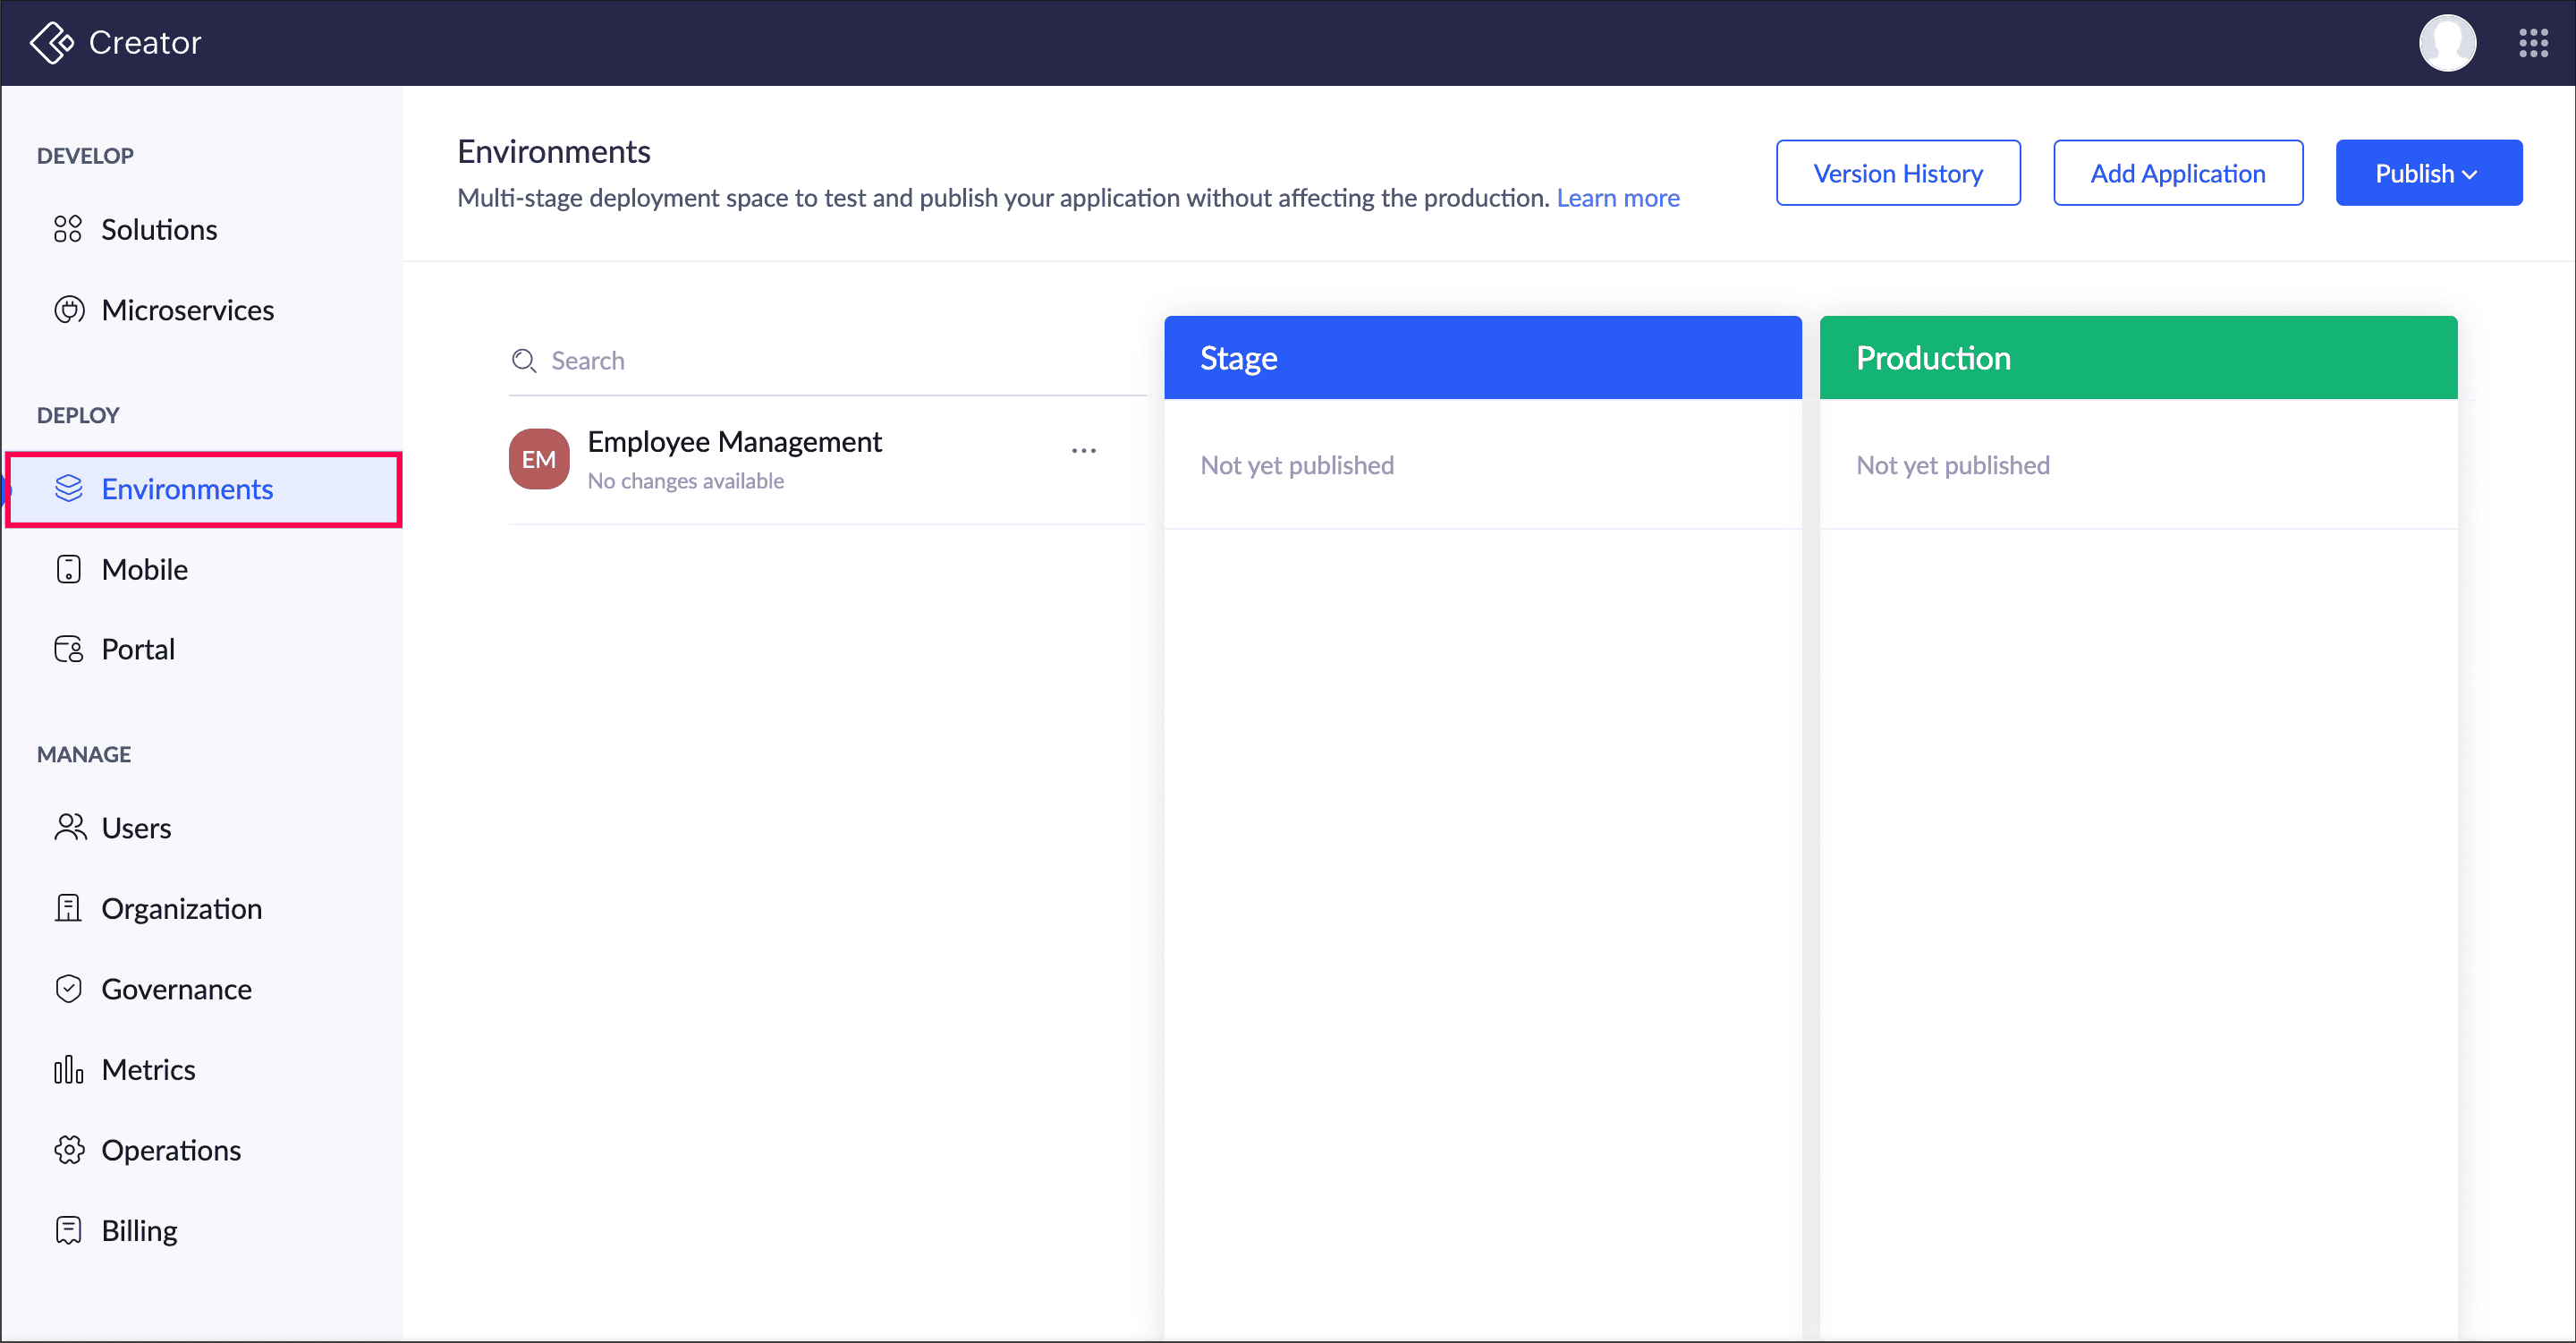
Task: Click the Mobile sidebar icon
Action: (x=68, y=569)
